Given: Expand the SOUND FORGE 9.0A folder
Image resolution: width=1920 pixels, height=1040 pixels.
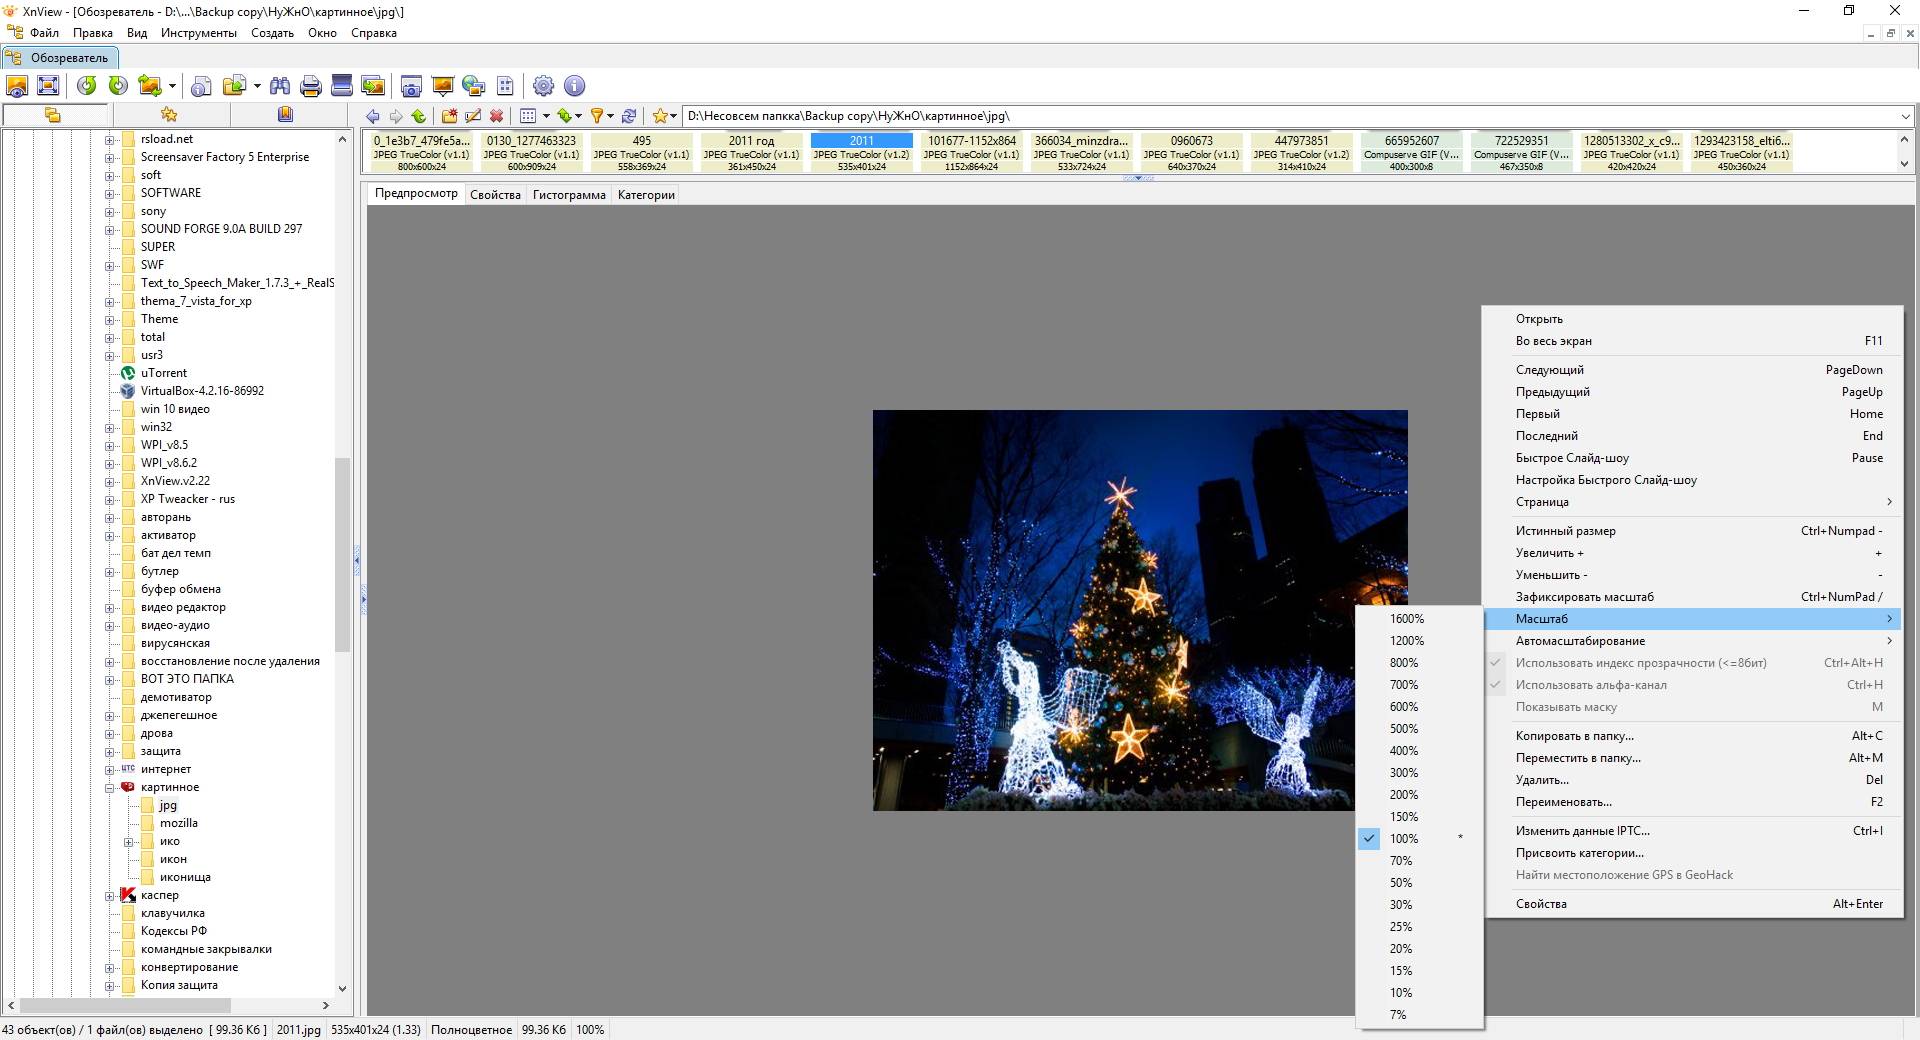Looking at the screenshot, I should coord(110,229).
